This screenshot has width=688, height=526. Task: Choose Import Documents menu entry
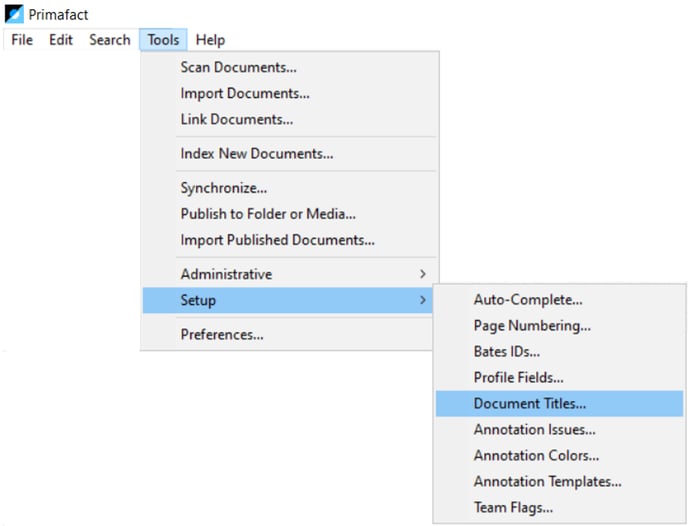(290, 93)
